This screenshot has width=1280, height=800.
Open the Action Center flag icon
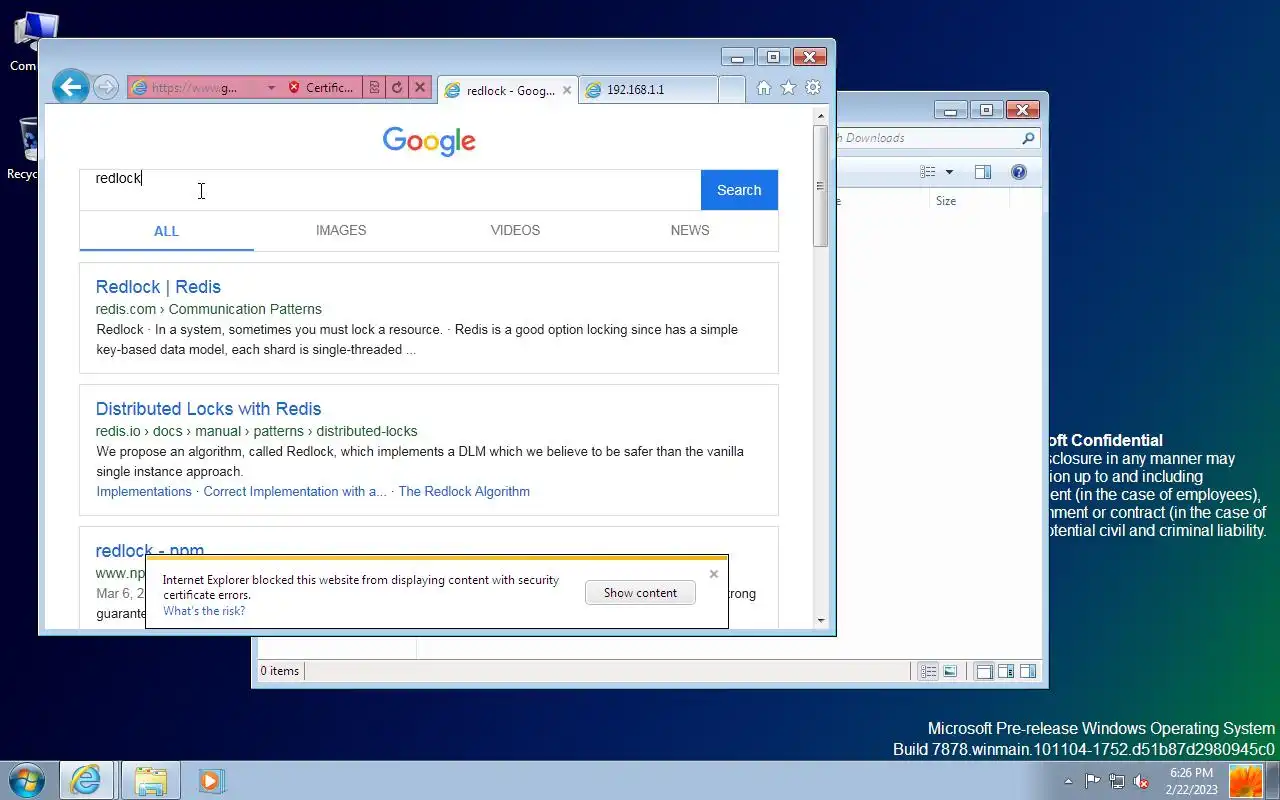pyautogui.click(x=1093, y=781)
